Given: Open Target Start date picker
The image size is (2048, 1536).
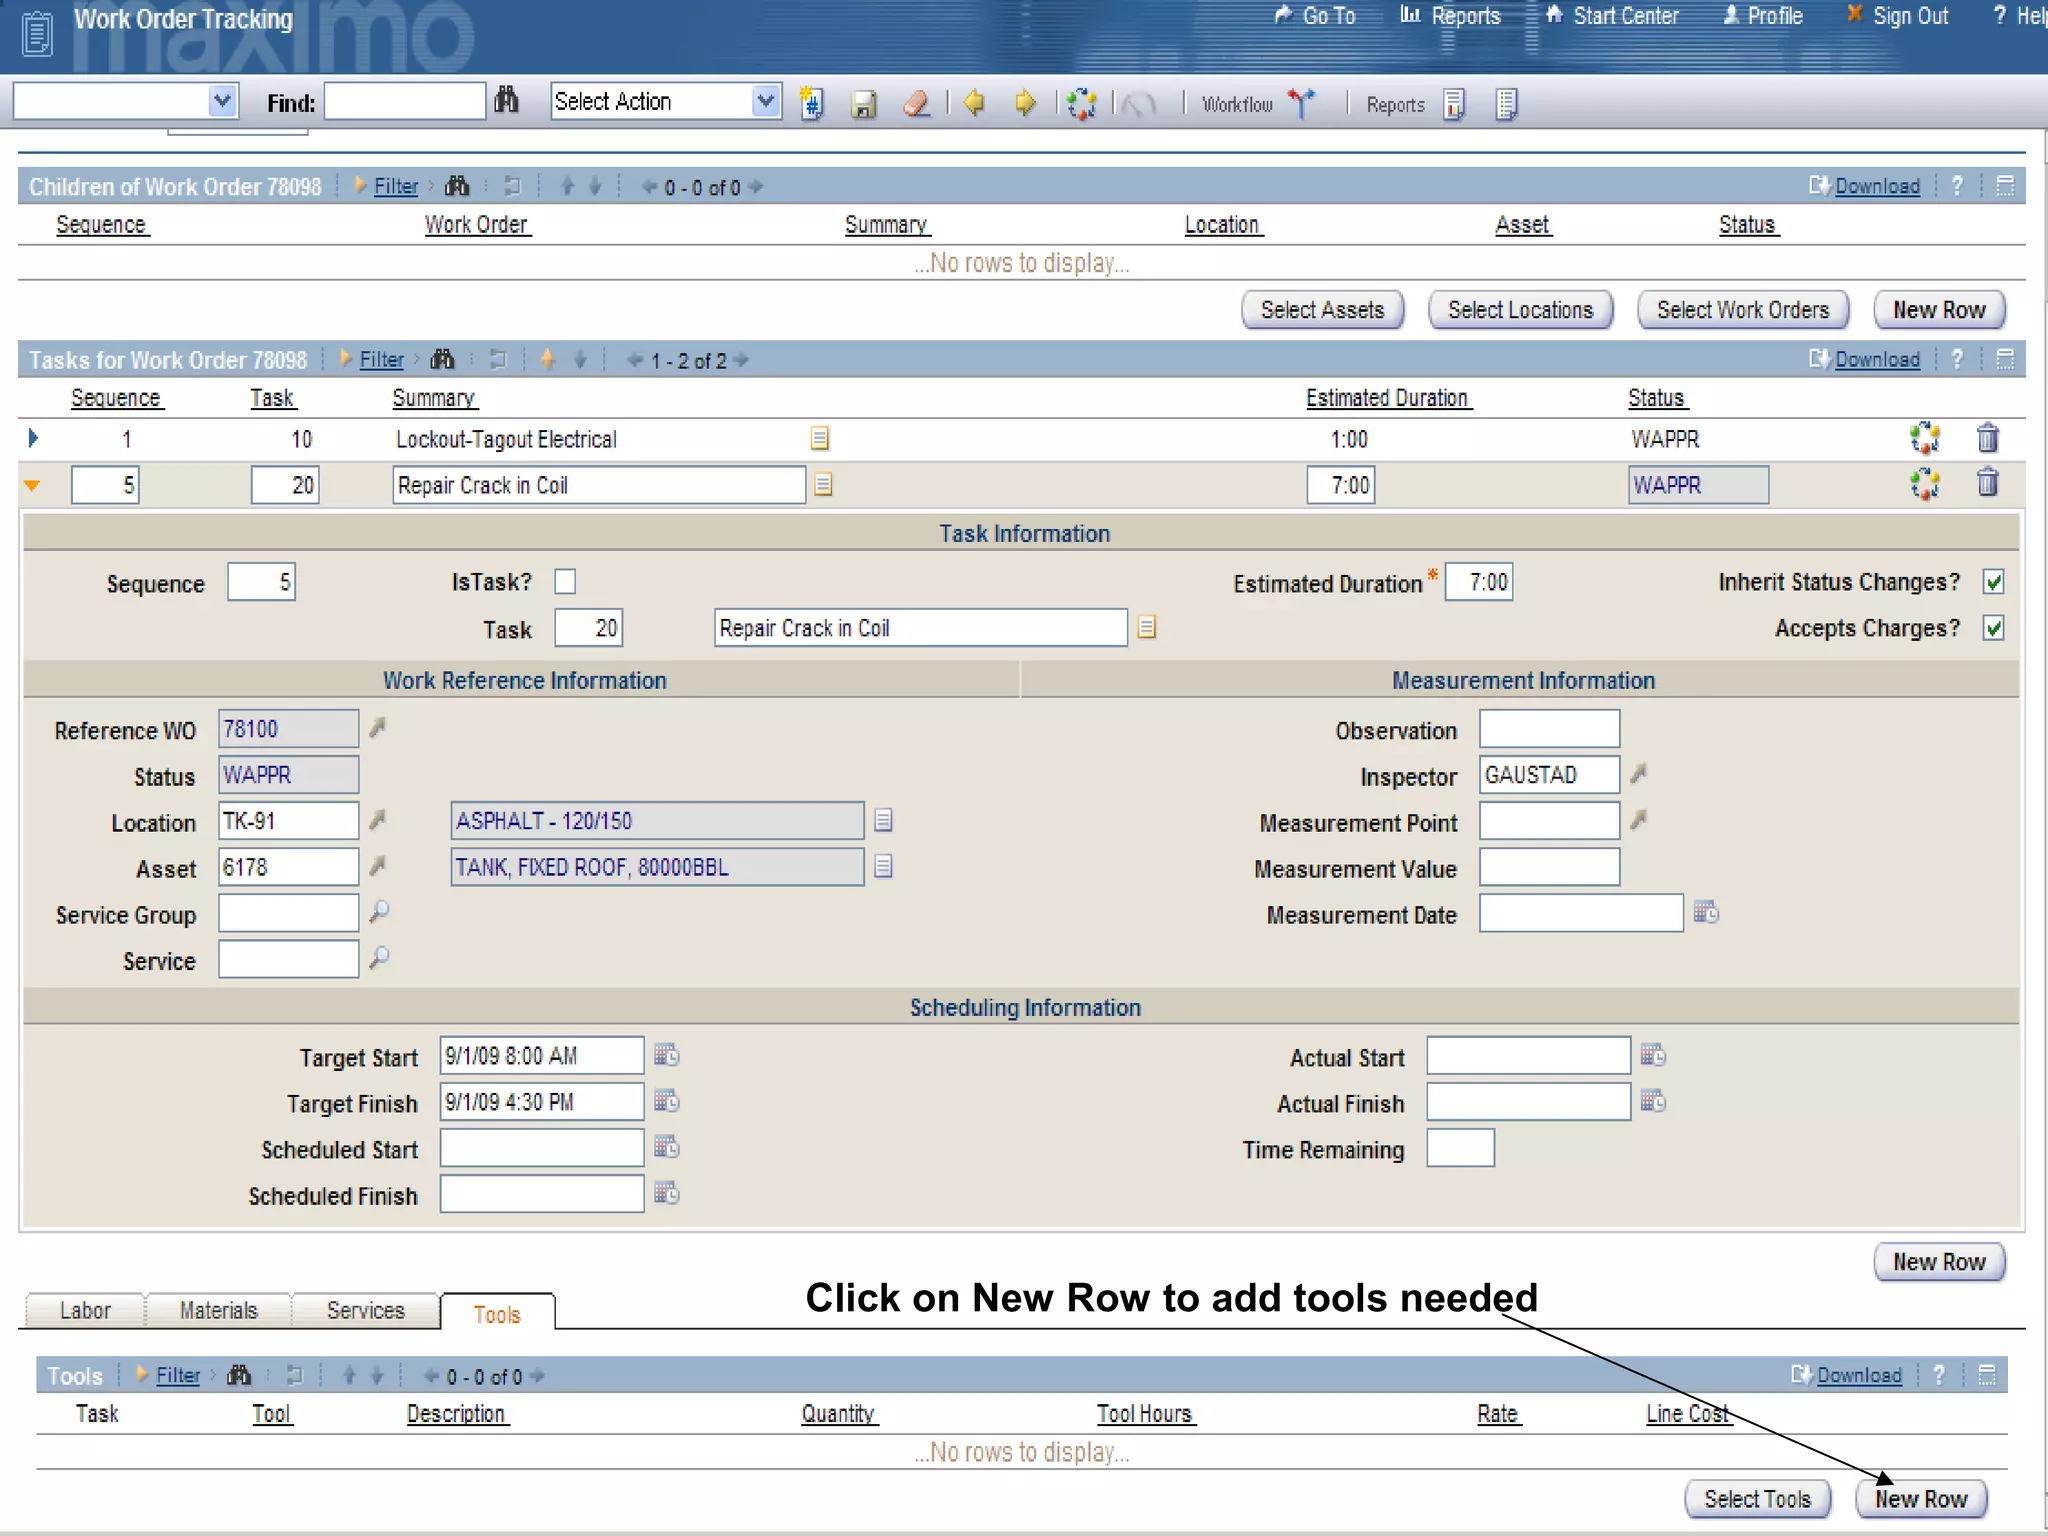Looking at the screenshot, I should [667, 1055].
